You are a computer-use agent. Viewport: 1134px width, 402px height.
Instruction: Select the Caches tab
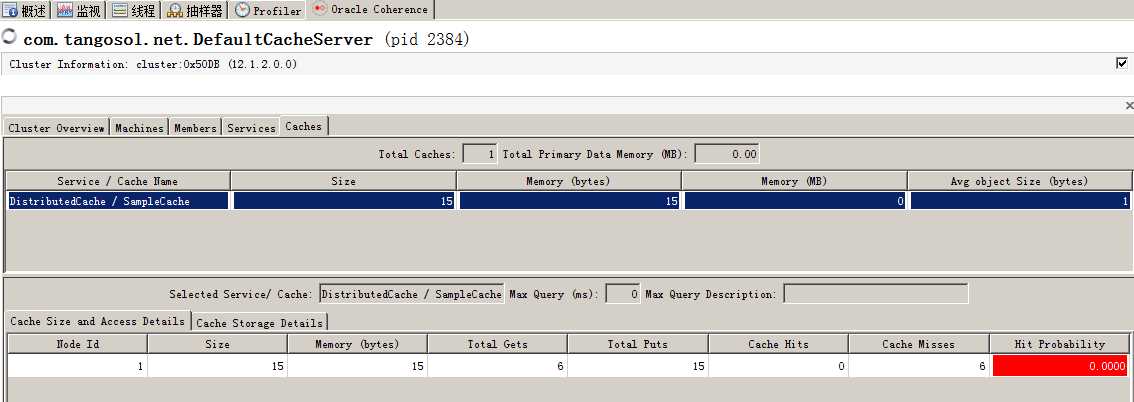coord(304,126)
